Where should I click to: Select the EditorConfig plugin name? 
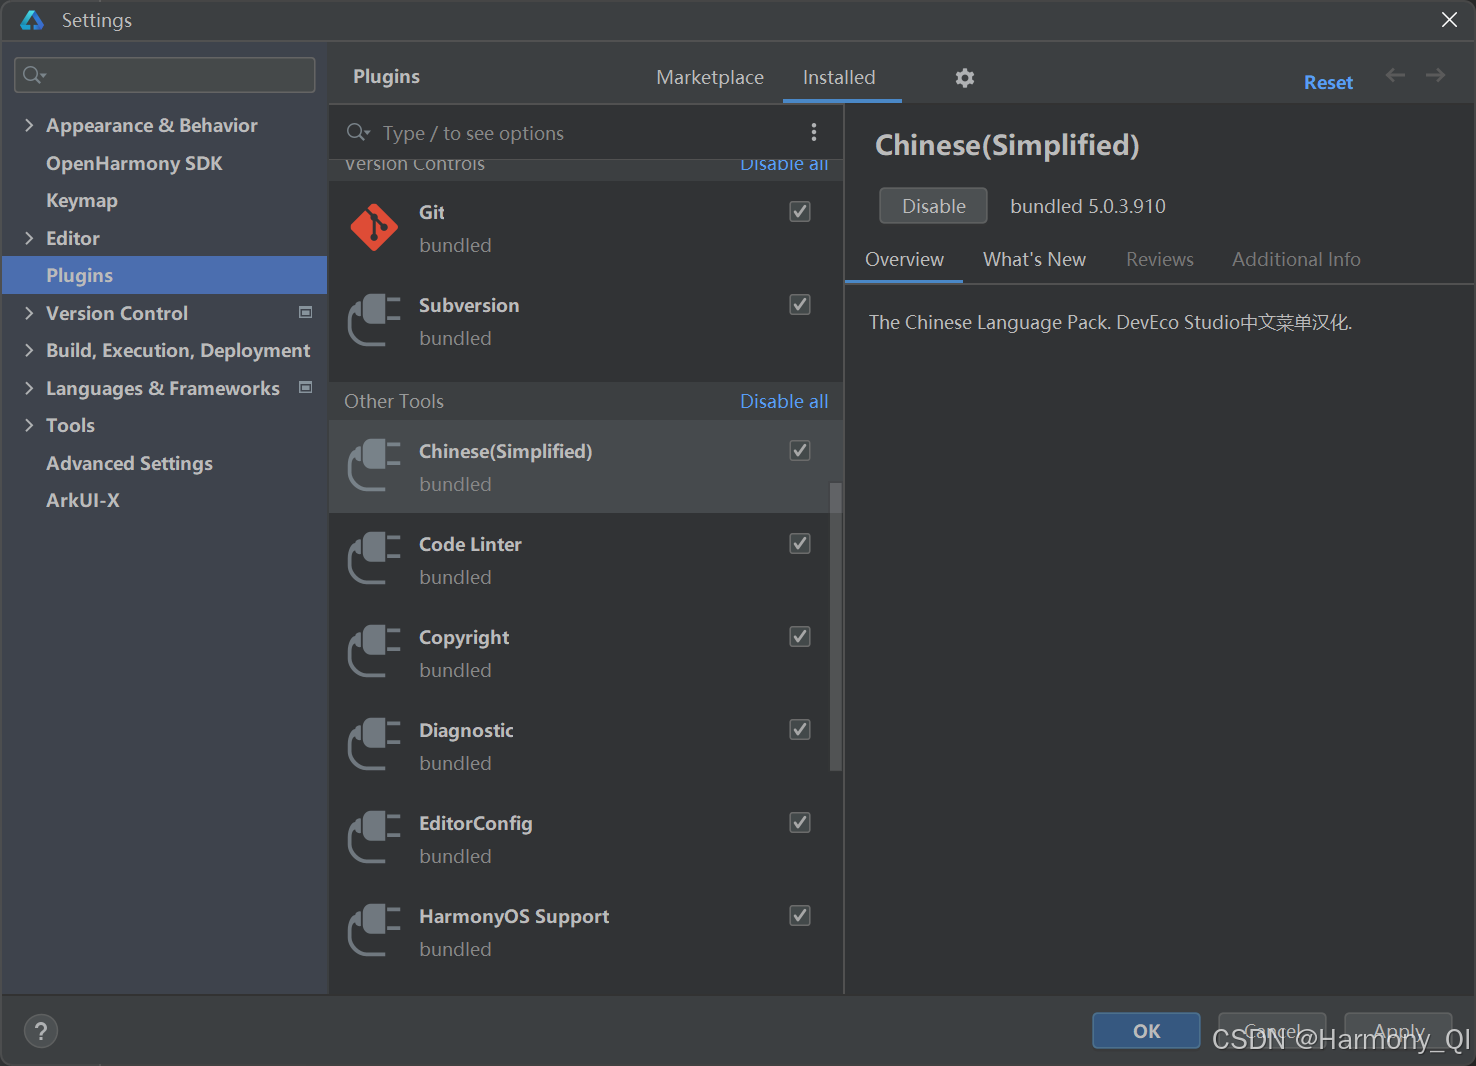(x=475, y=823)
